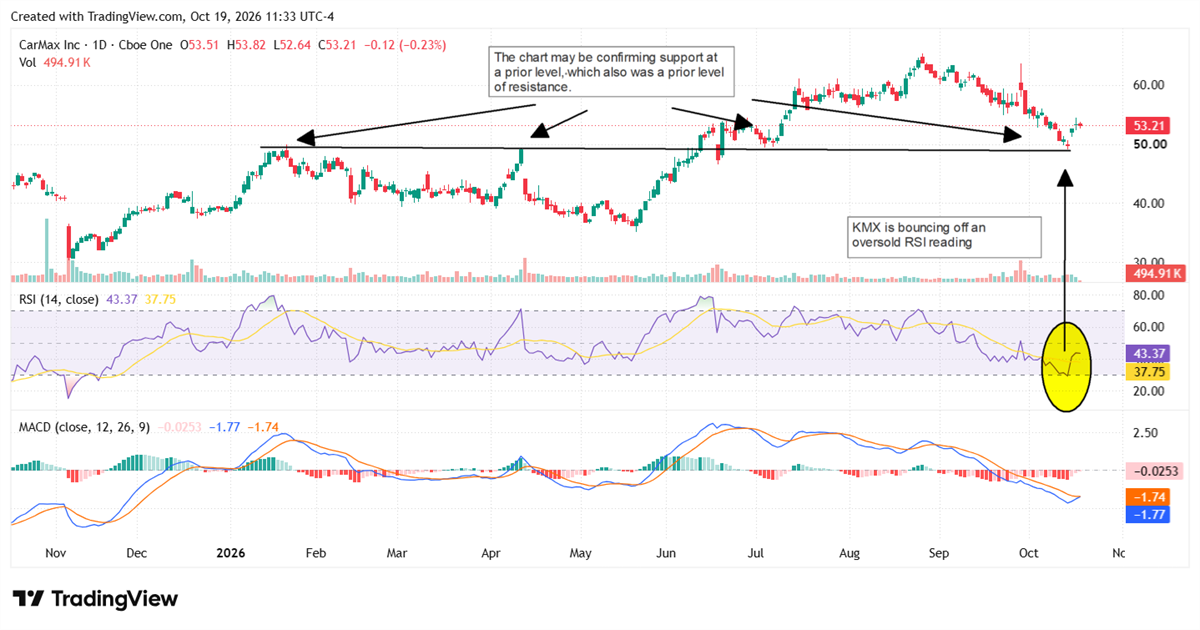Click the 'Dec' label on the time axis
Screen dimensions: 1200x630
(136, 552)
